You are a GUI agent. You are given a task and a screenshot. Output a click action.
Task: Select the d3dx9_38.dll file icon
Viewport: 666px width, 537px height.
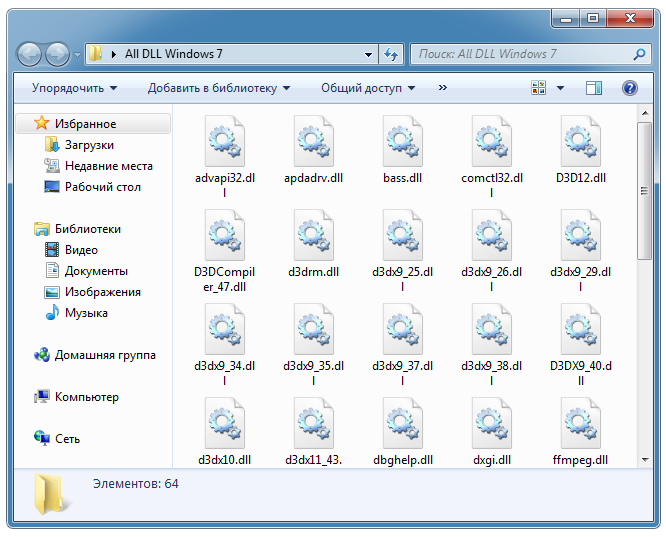[x=492, y=329]
